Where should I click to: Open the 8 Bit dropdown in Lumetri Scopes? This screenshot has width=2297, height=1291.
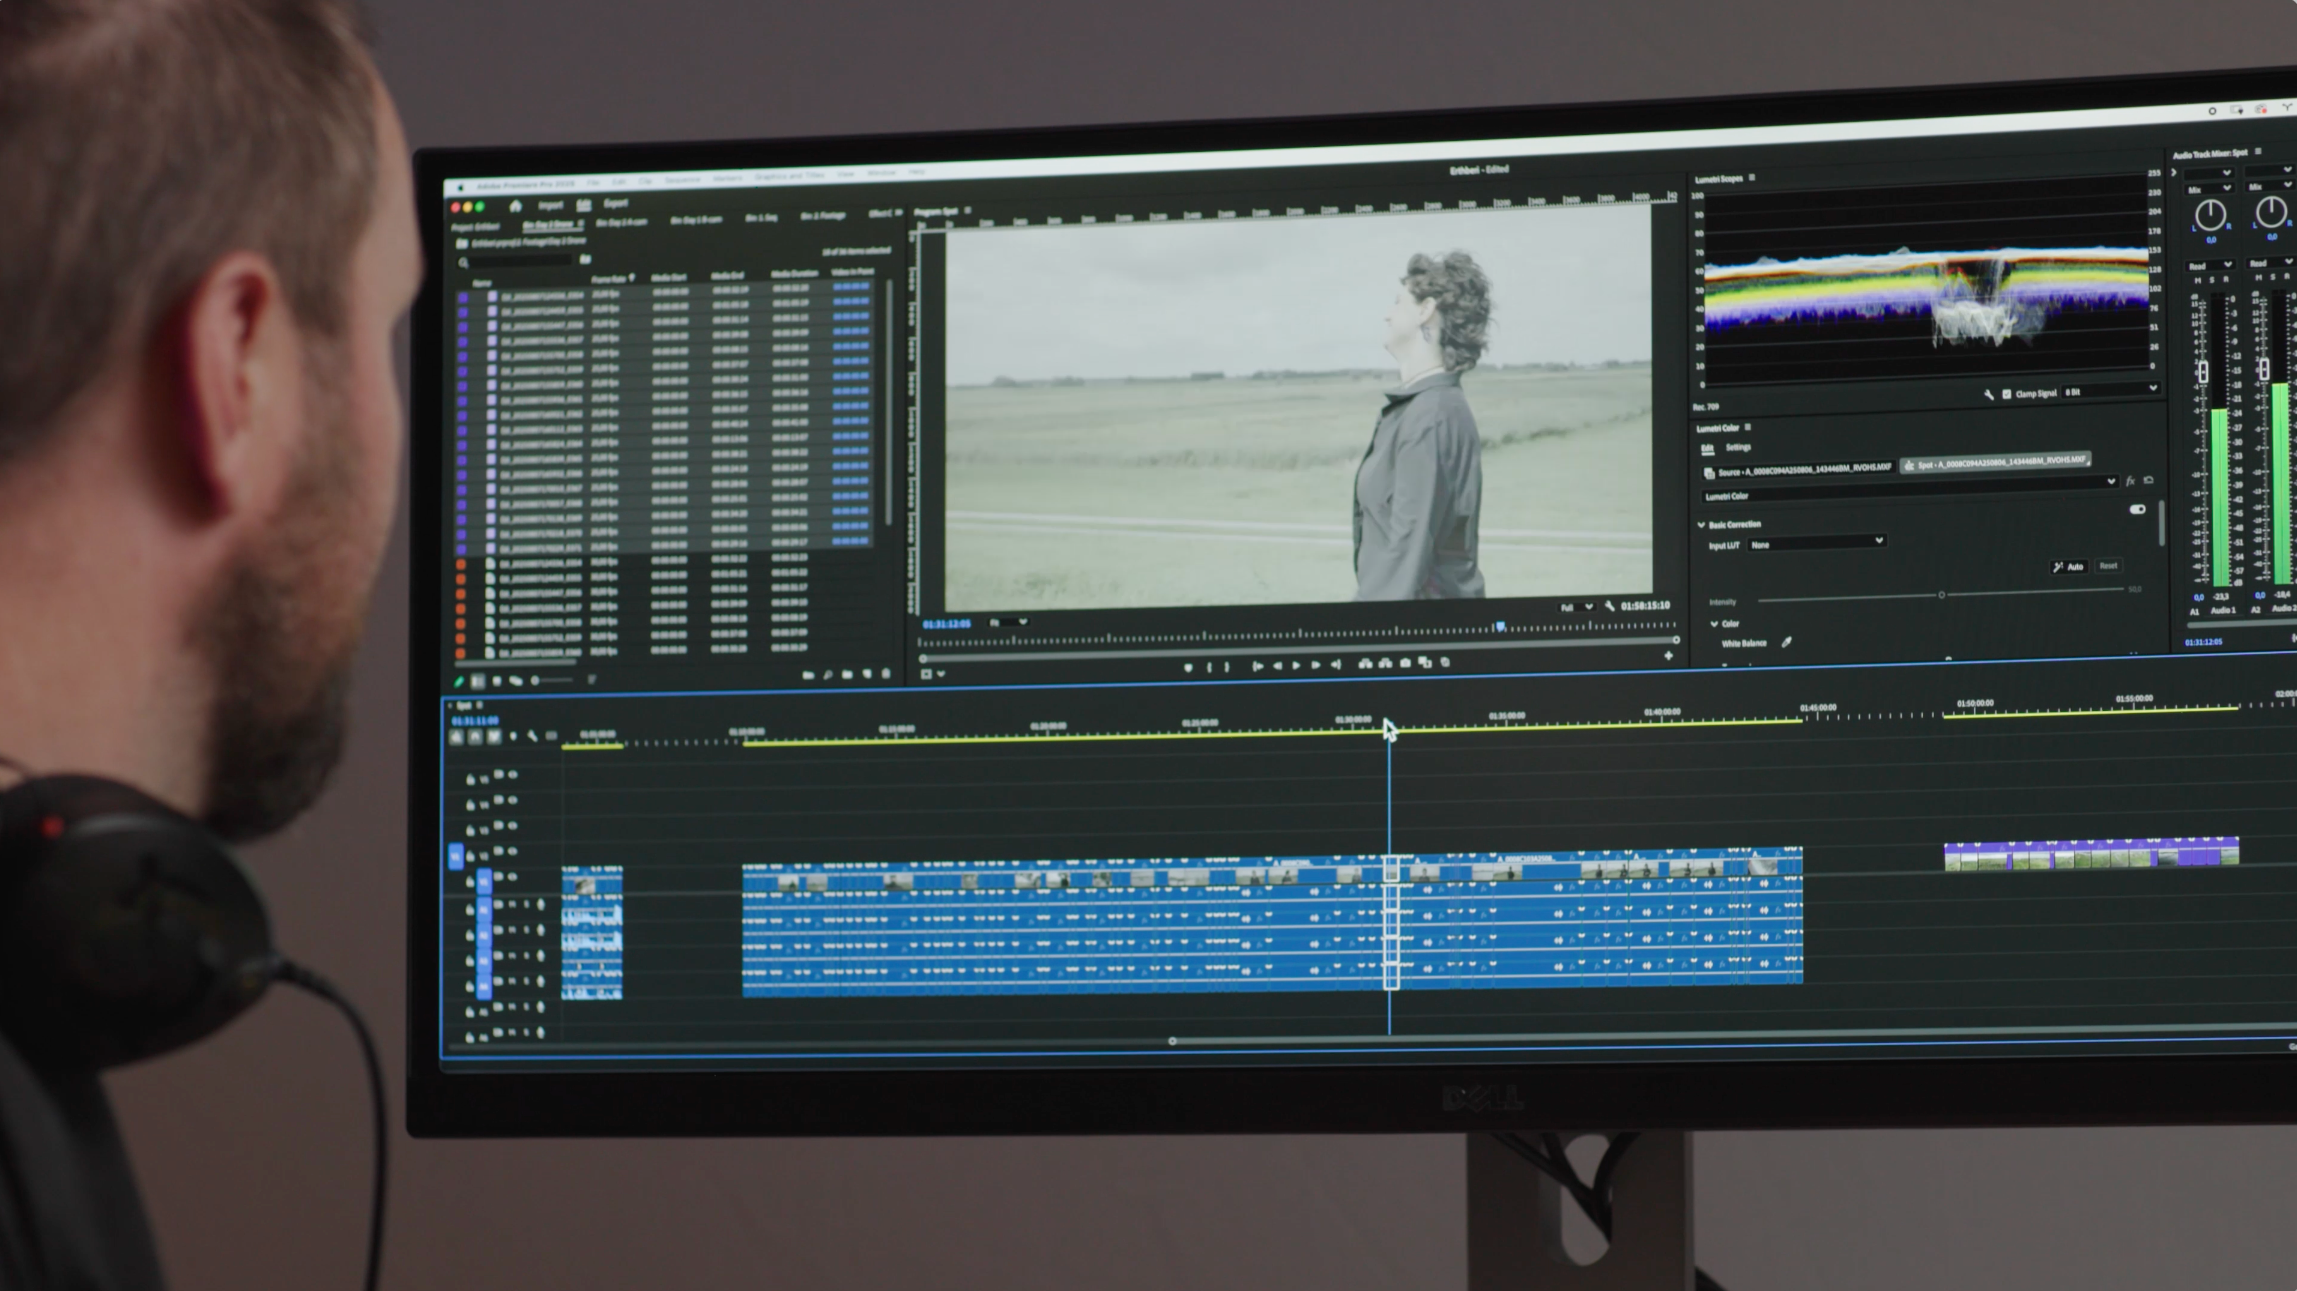point(2111,390)
